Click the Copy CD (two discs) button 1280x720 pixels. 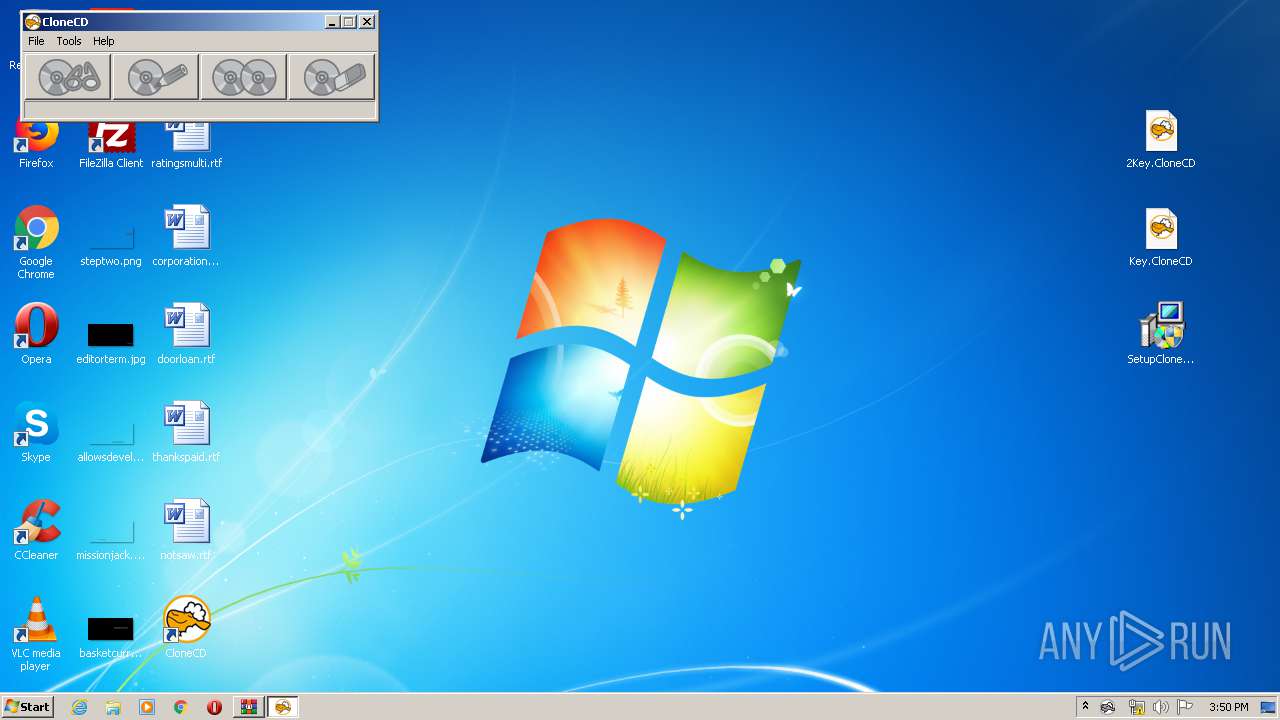tap(244, 77)
